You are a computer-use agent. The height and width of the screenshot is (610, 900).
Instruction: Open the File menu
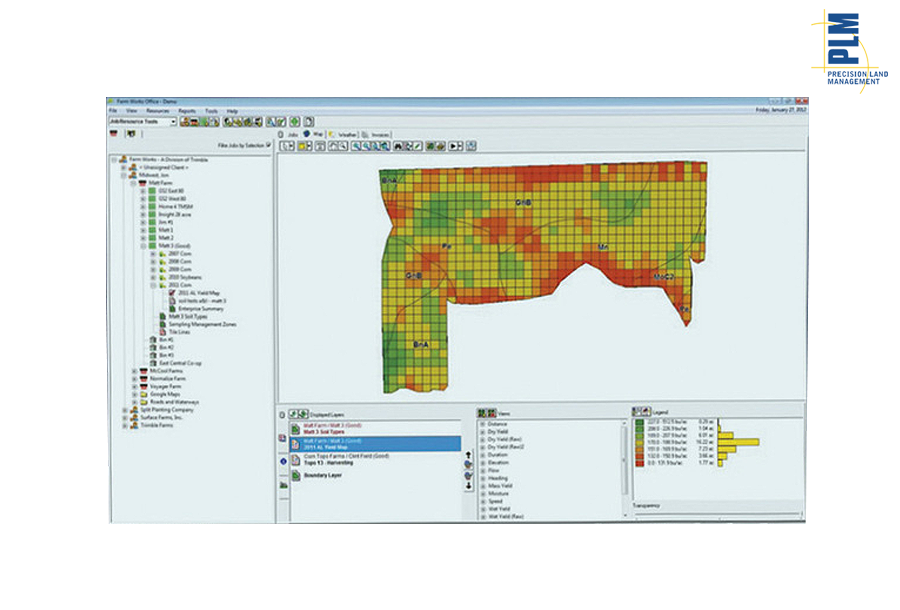click(x=113, y=111)
